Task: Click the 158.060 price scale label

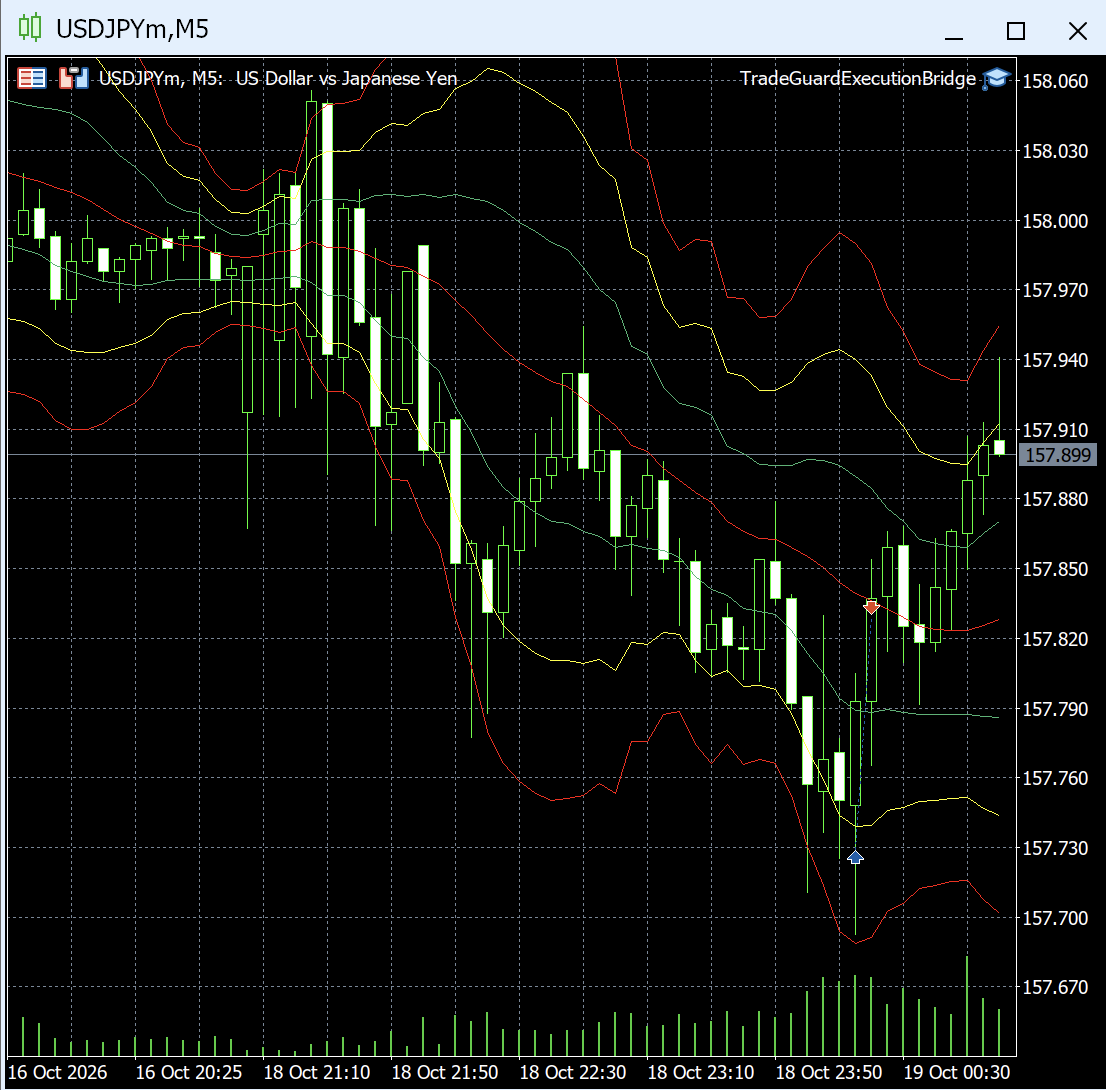Action: tap(1055, 81)
